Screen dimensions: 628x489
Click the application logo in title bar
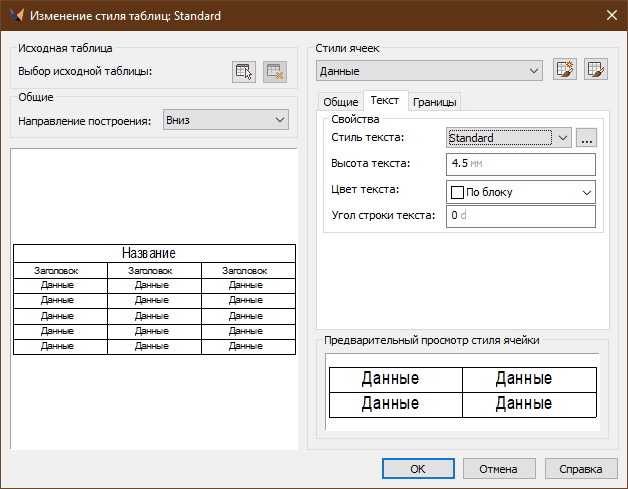point(17,16)
